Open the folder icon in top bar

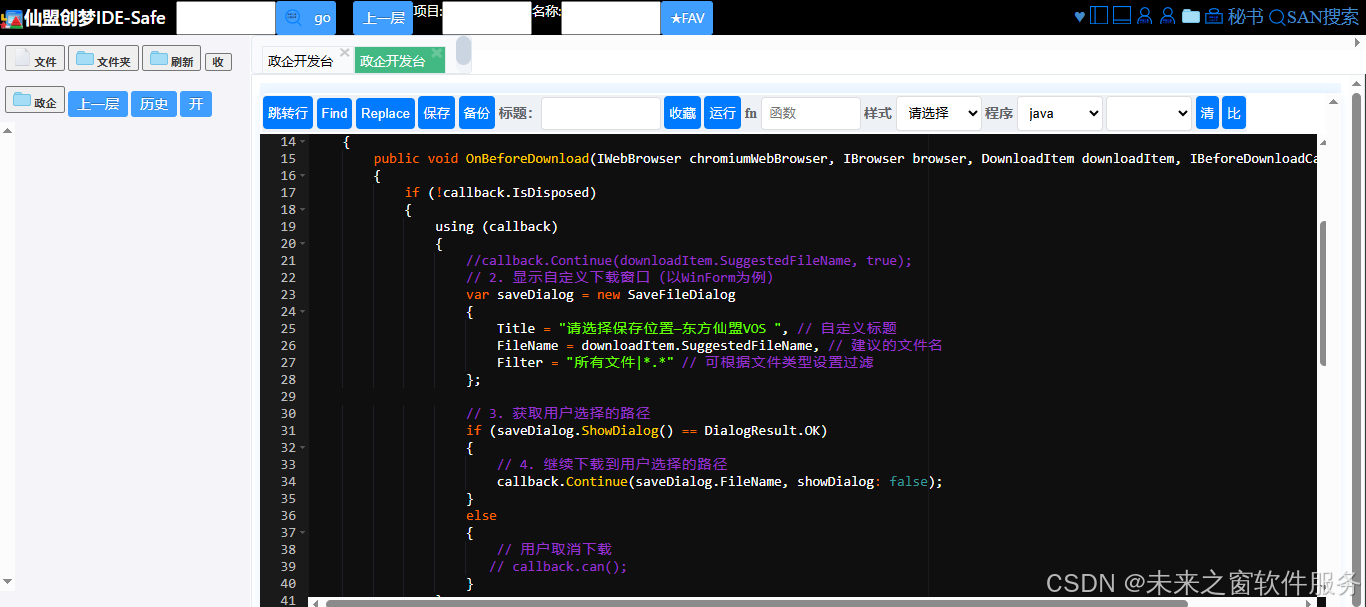[1191, 16]
